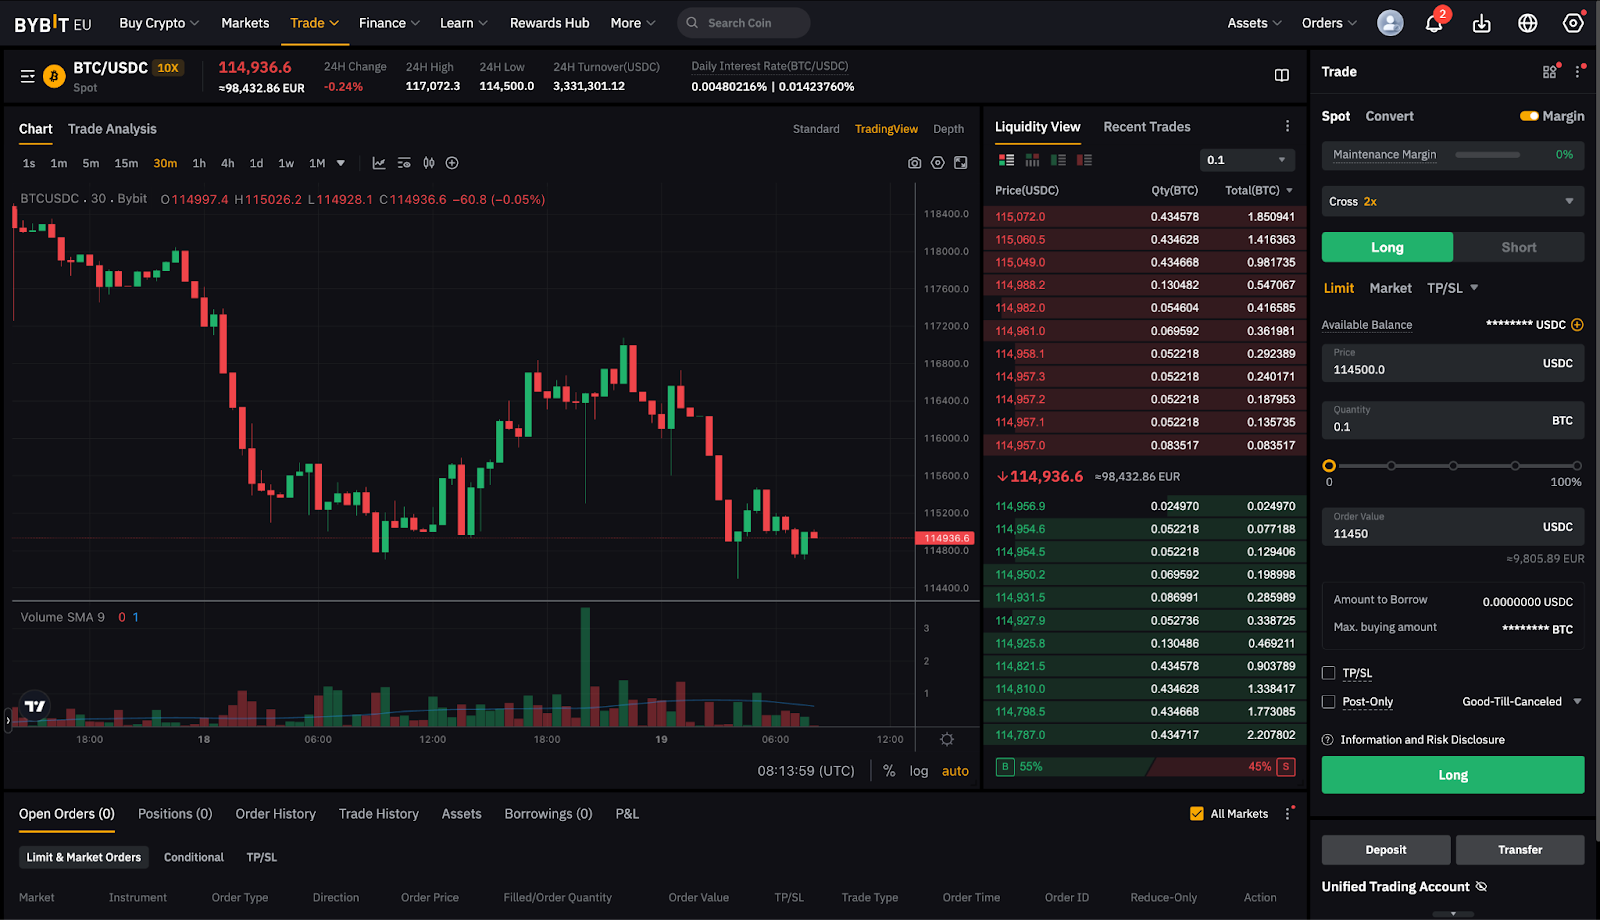The image size is (1600, 920).
Task: Click the Deposit button
Action: pyautogui.click(x=1385, y=850)
